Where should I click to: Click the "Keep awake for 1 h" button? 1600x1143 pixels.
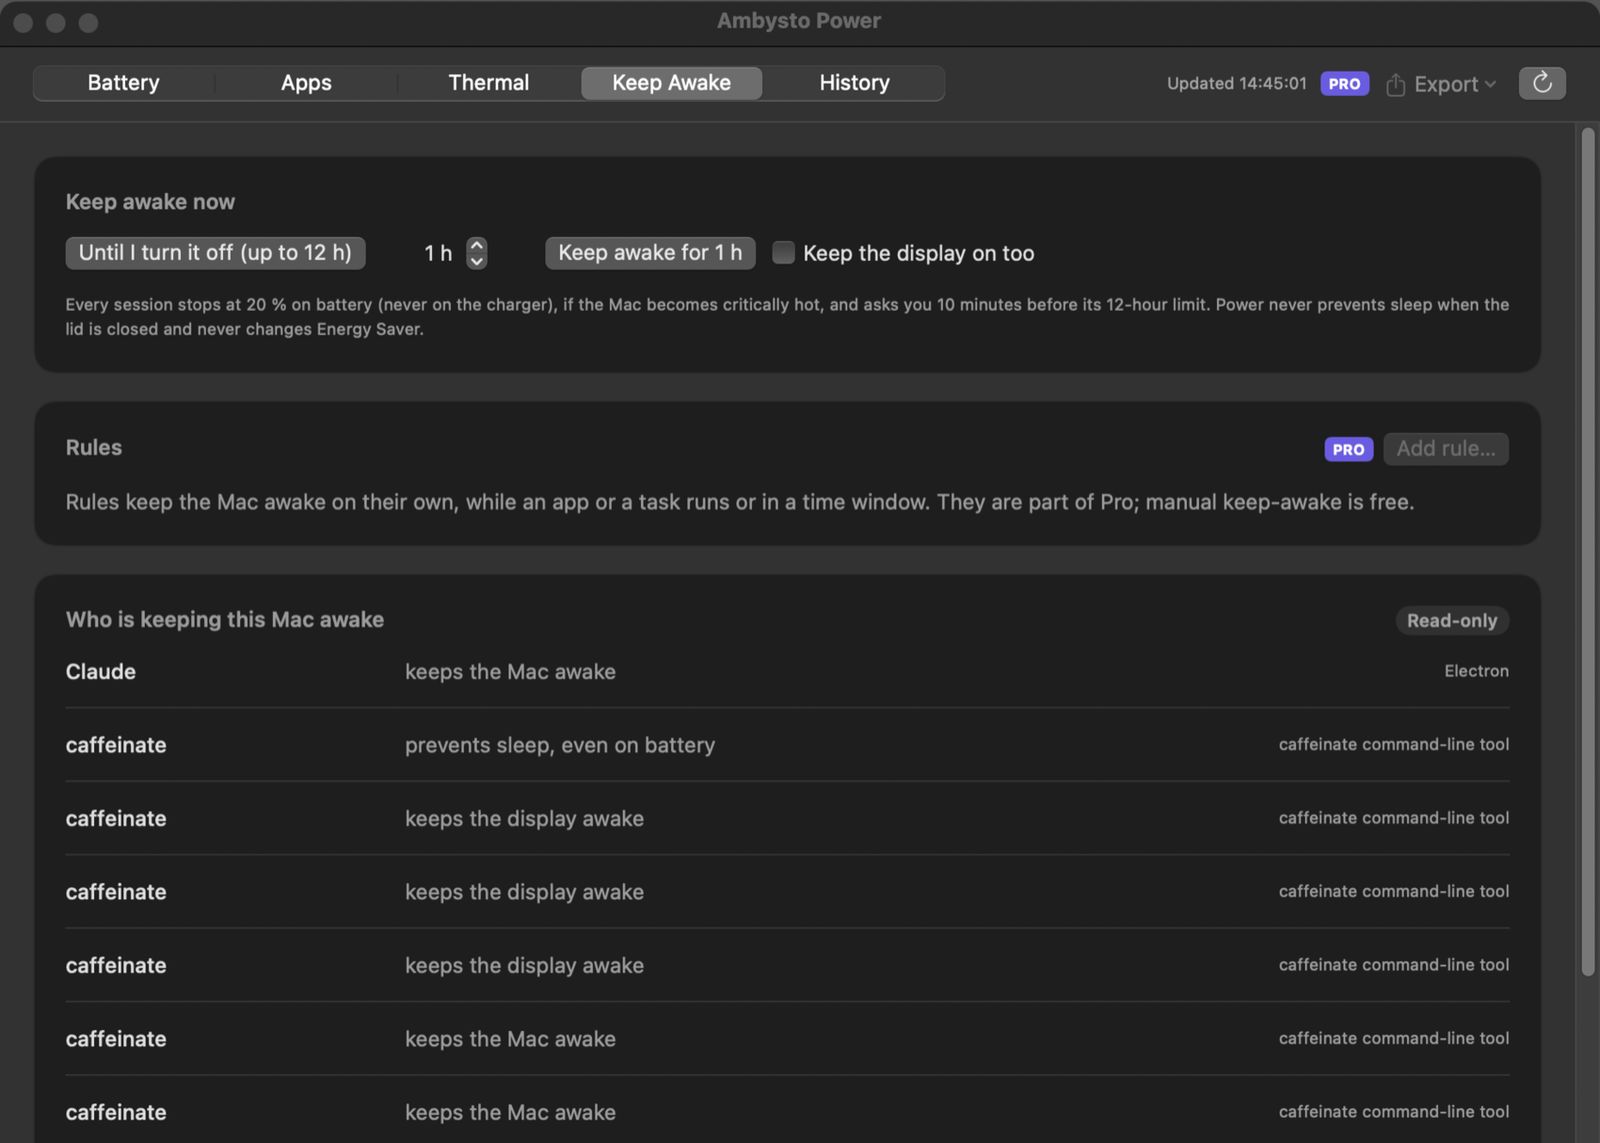tap(650, 253)
